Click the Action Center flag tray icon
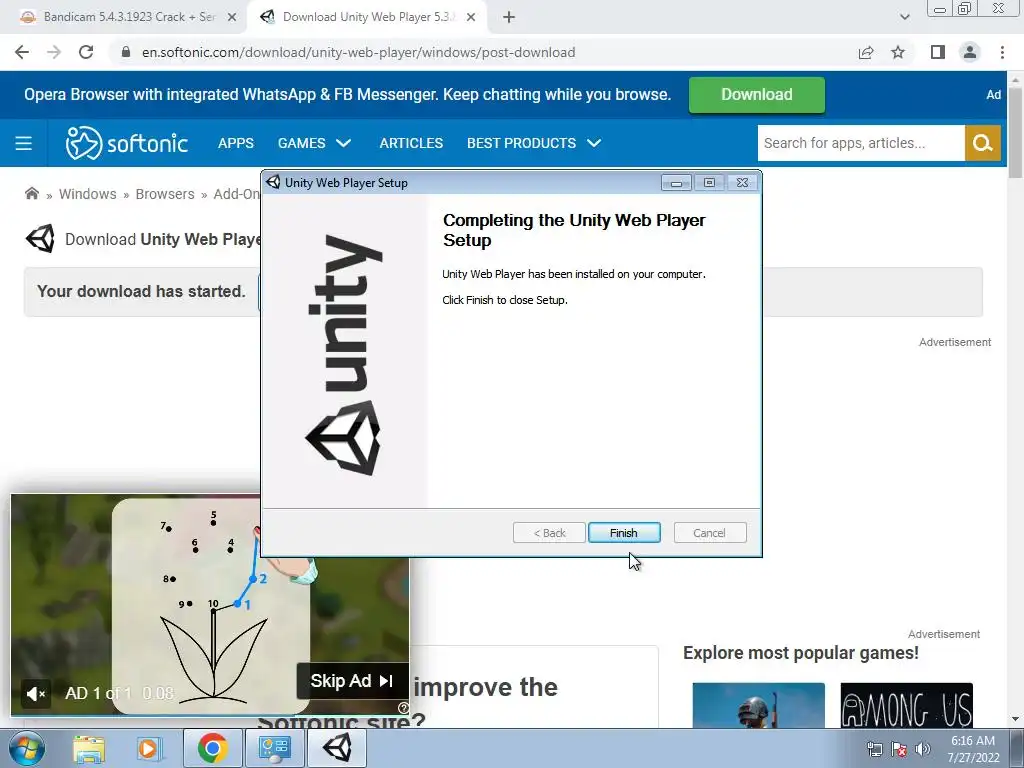The image size is (1024, 768). [x=899, y=750]
